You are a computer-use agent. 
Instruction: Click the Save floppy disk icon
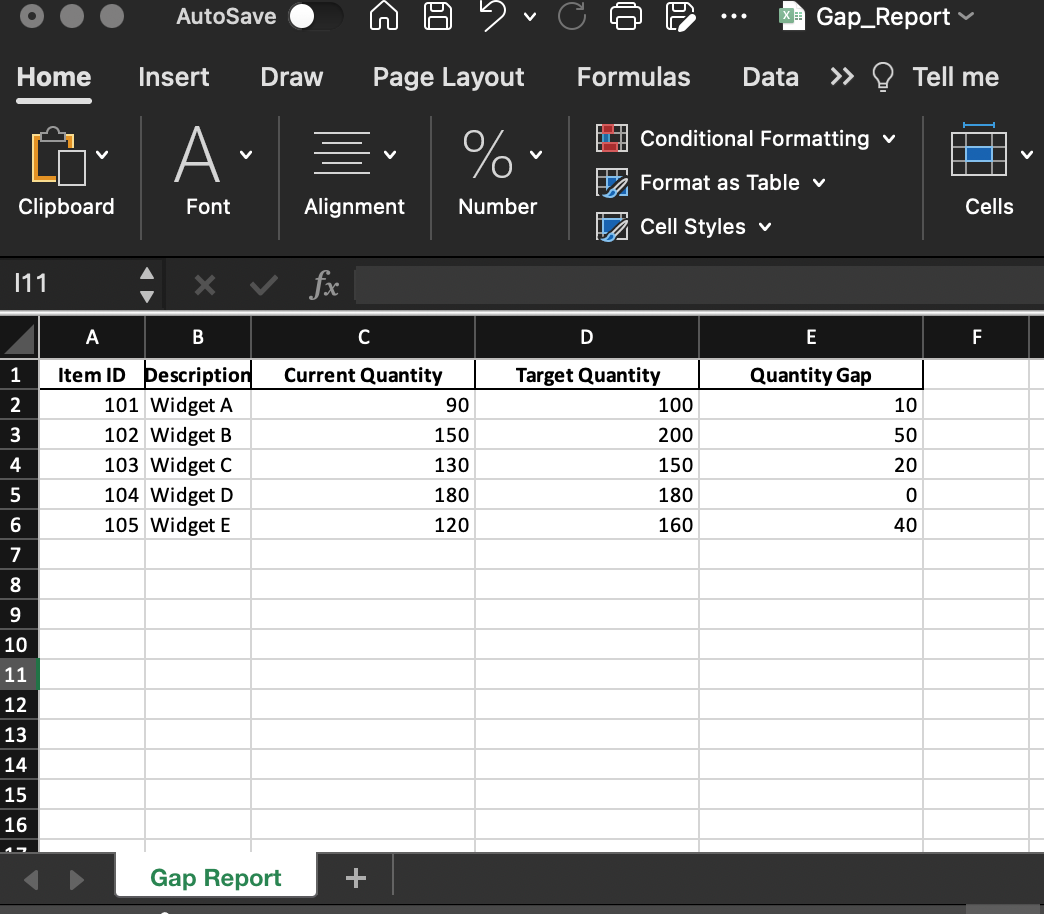[437, 17]
